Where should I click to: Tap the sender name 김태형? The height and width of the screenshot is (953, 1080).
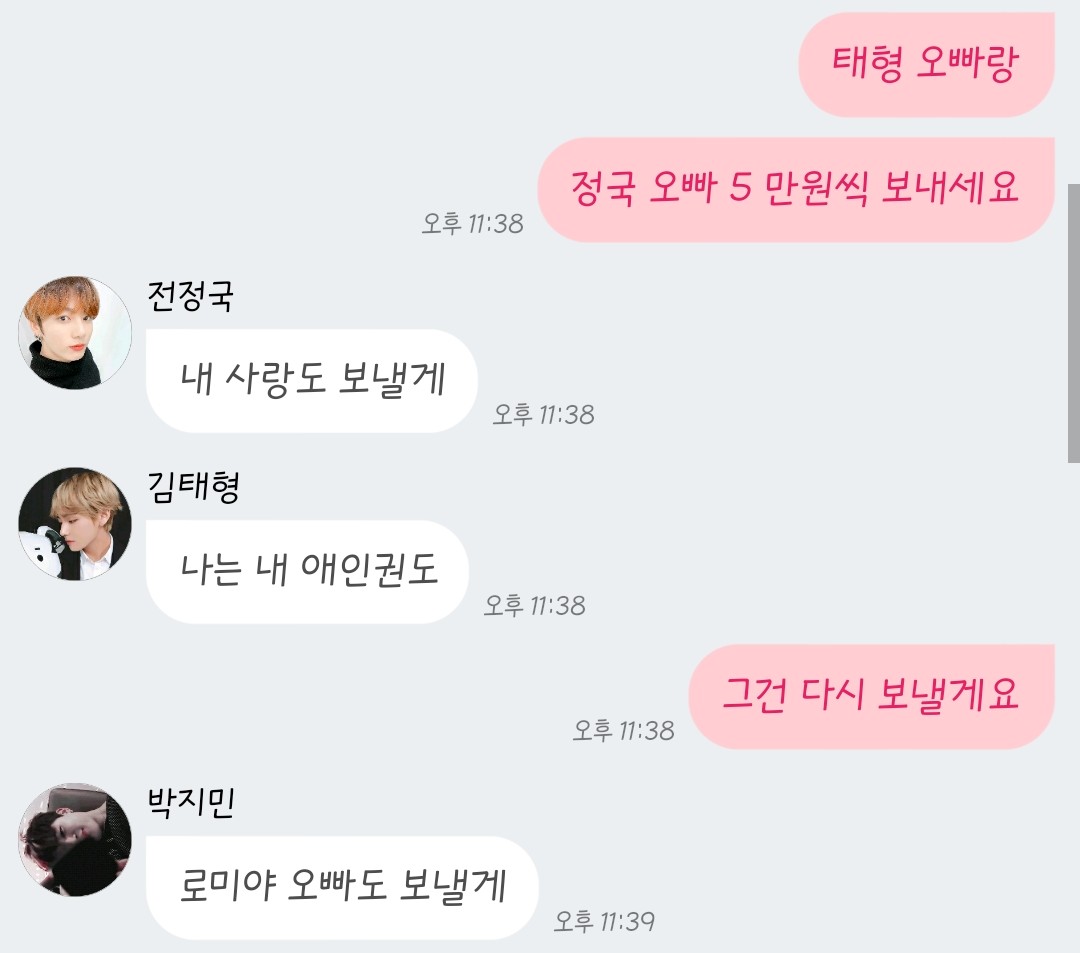pos(194,488)
